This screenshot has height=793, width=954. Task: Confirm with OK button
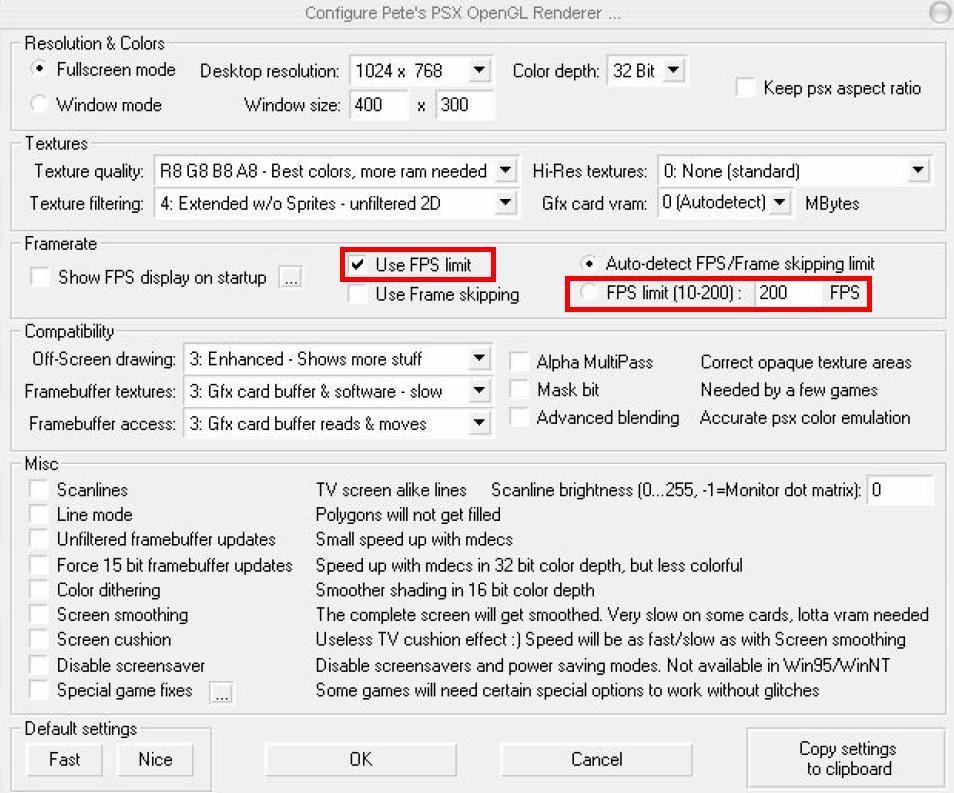pyautogui.click(x=360, y=760)
